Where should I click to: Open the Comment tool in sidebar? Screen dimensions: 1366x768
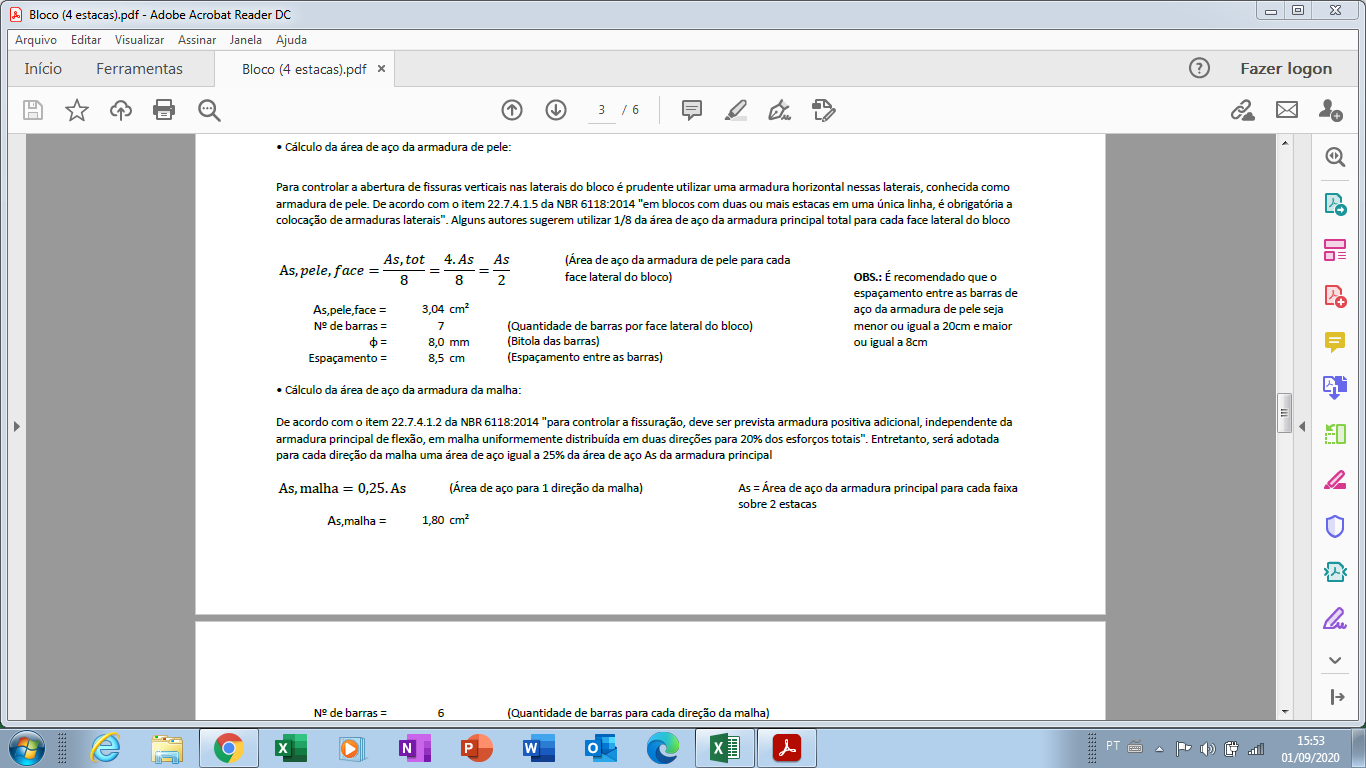(1335, 342)
